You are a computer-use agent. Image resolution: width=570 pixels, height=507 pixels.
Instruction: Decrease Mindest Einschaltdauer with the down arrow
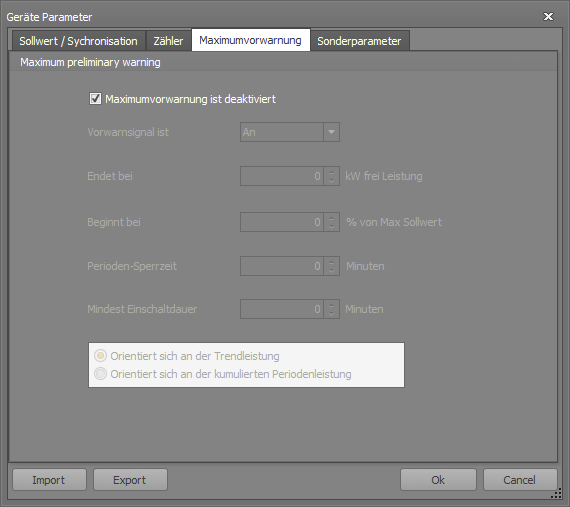pyautogui.click(x=332, y=314)
